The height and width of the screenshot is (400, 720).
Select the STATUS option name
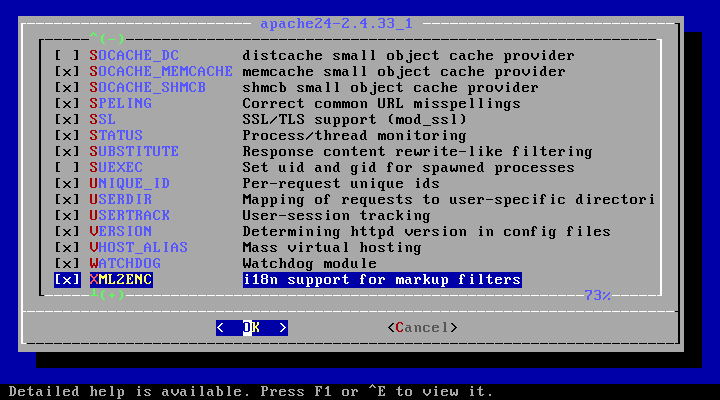click(x=116, y=135)
